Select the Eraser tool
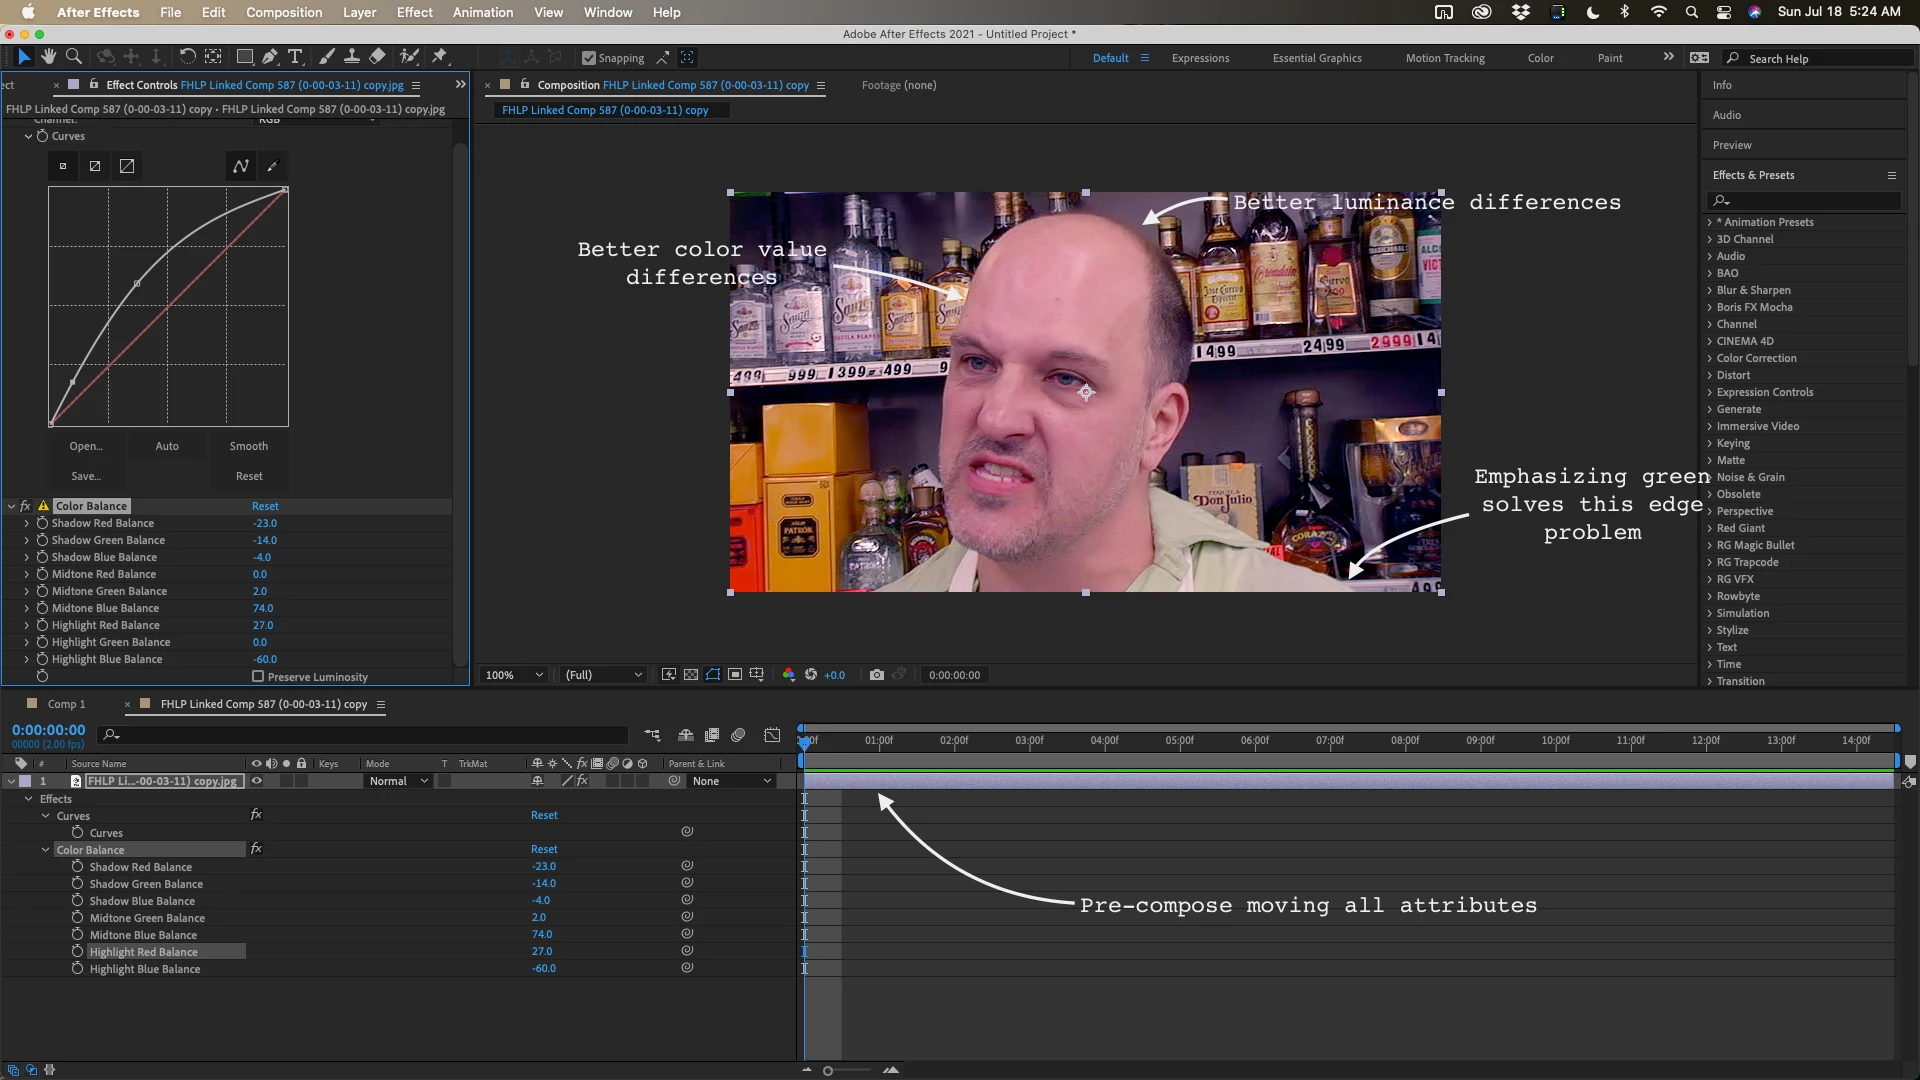The width and height of the screenshot is (1920, 1080). 377,57
